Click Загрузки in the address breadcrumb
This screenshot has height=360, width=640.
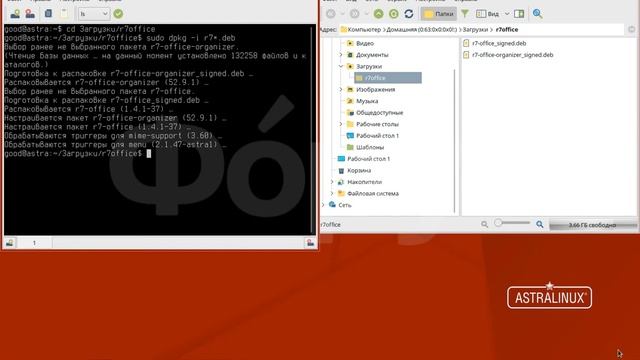475,29
